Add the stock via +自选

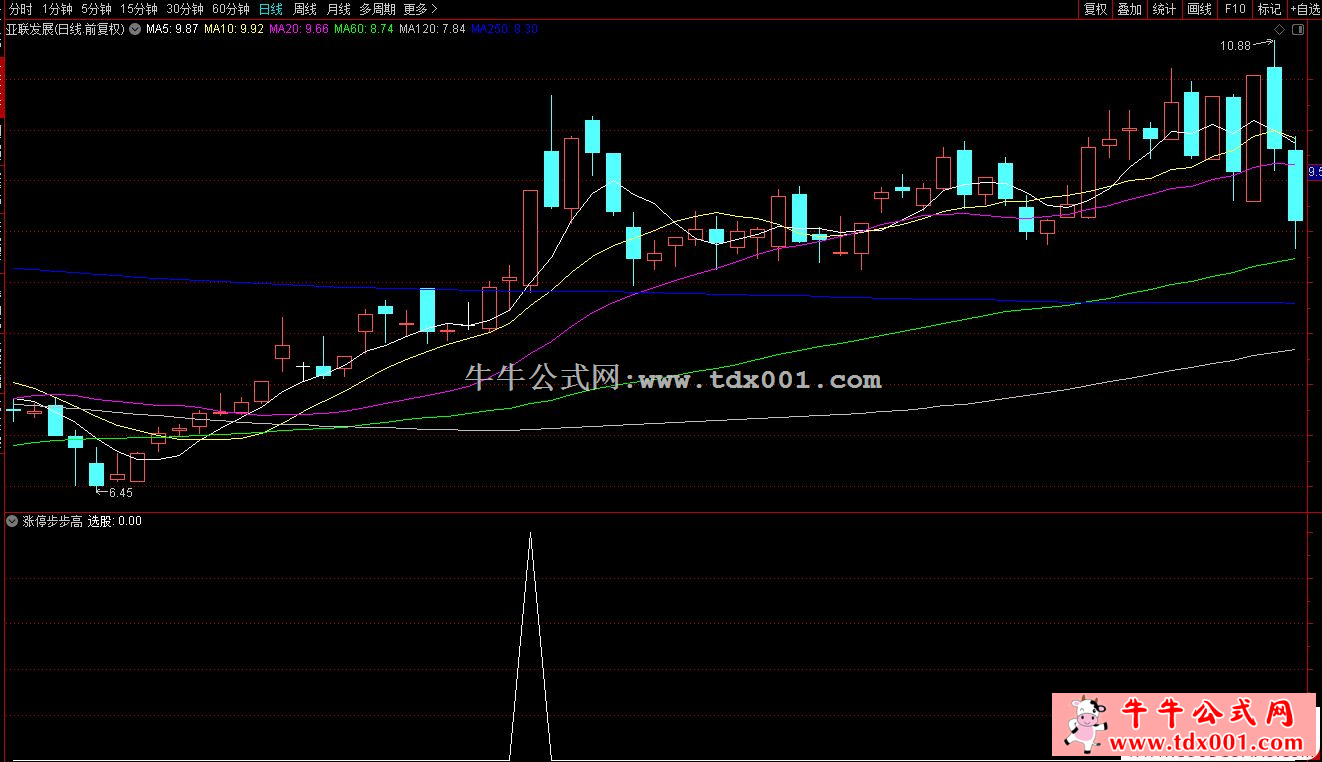click(x=1304, y=9)
